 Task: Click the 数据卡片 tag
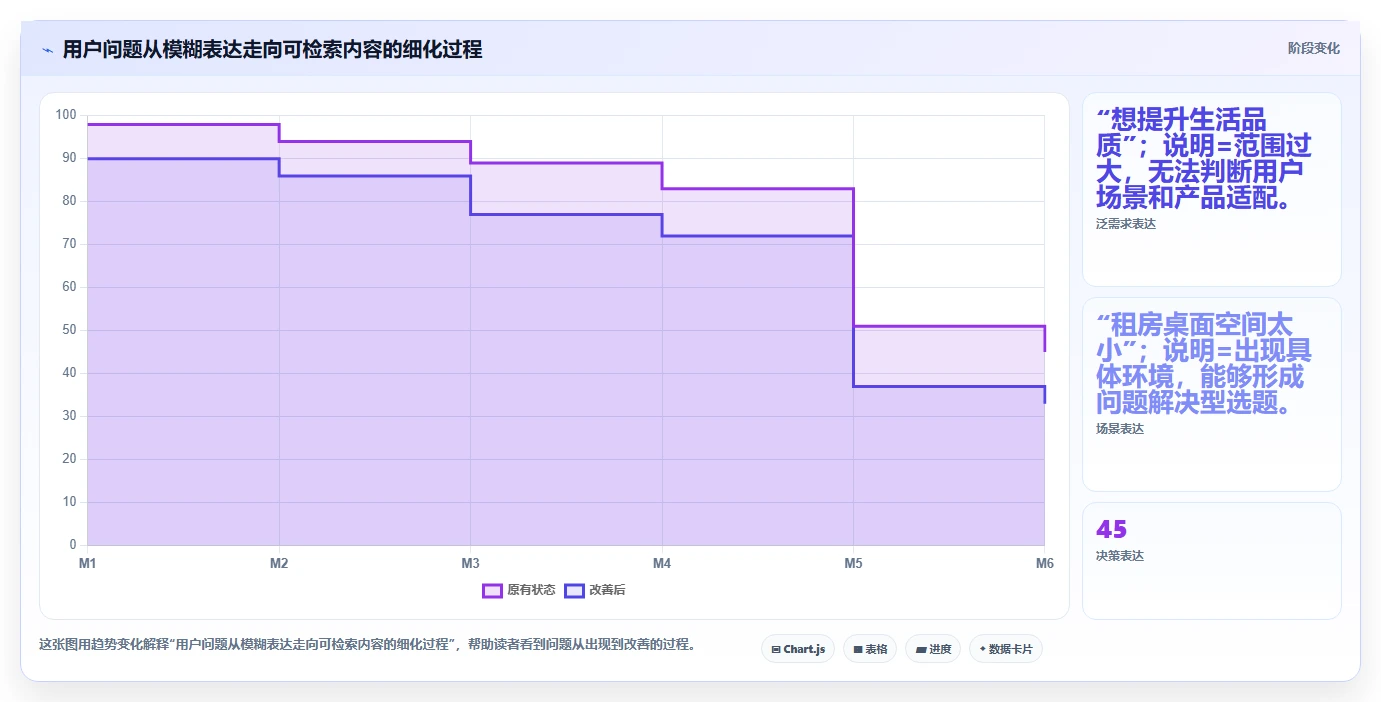point(1006,649)
